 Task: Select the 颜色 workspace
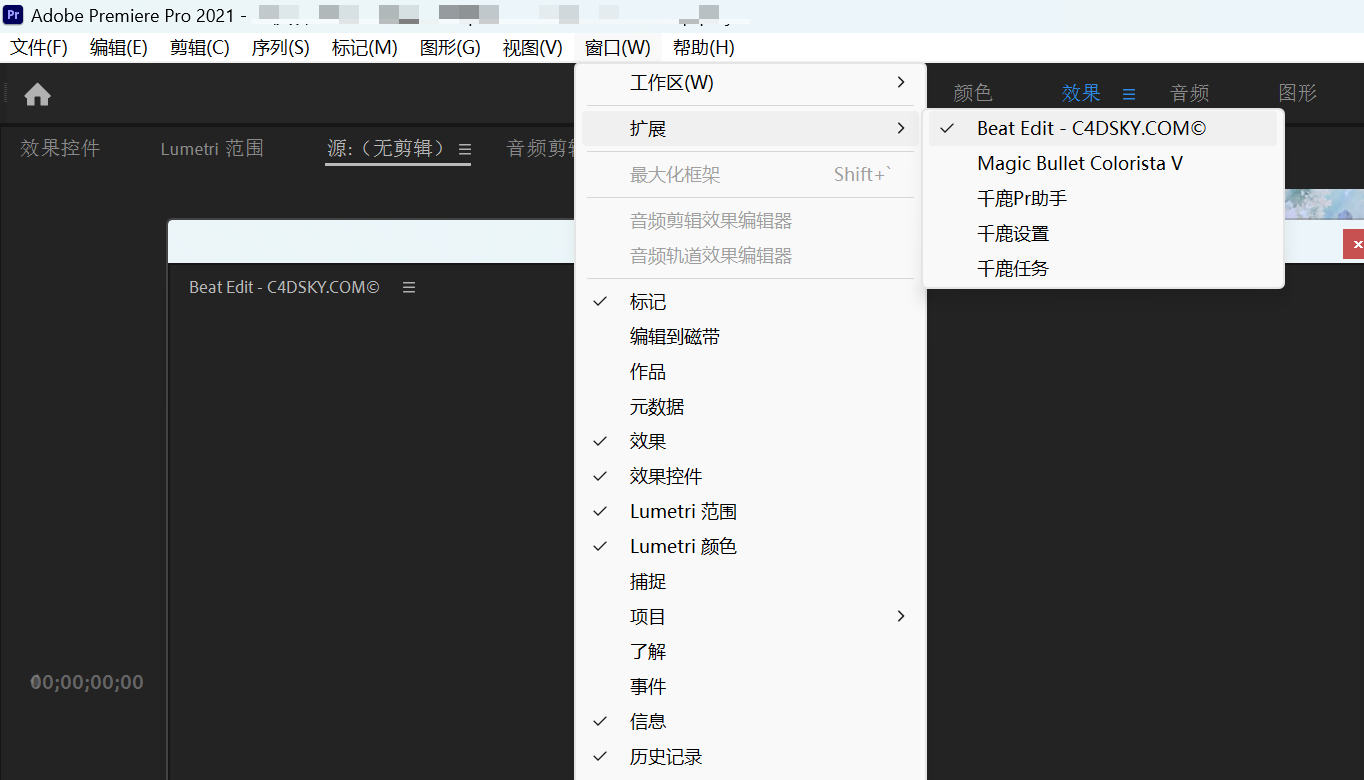971,93
